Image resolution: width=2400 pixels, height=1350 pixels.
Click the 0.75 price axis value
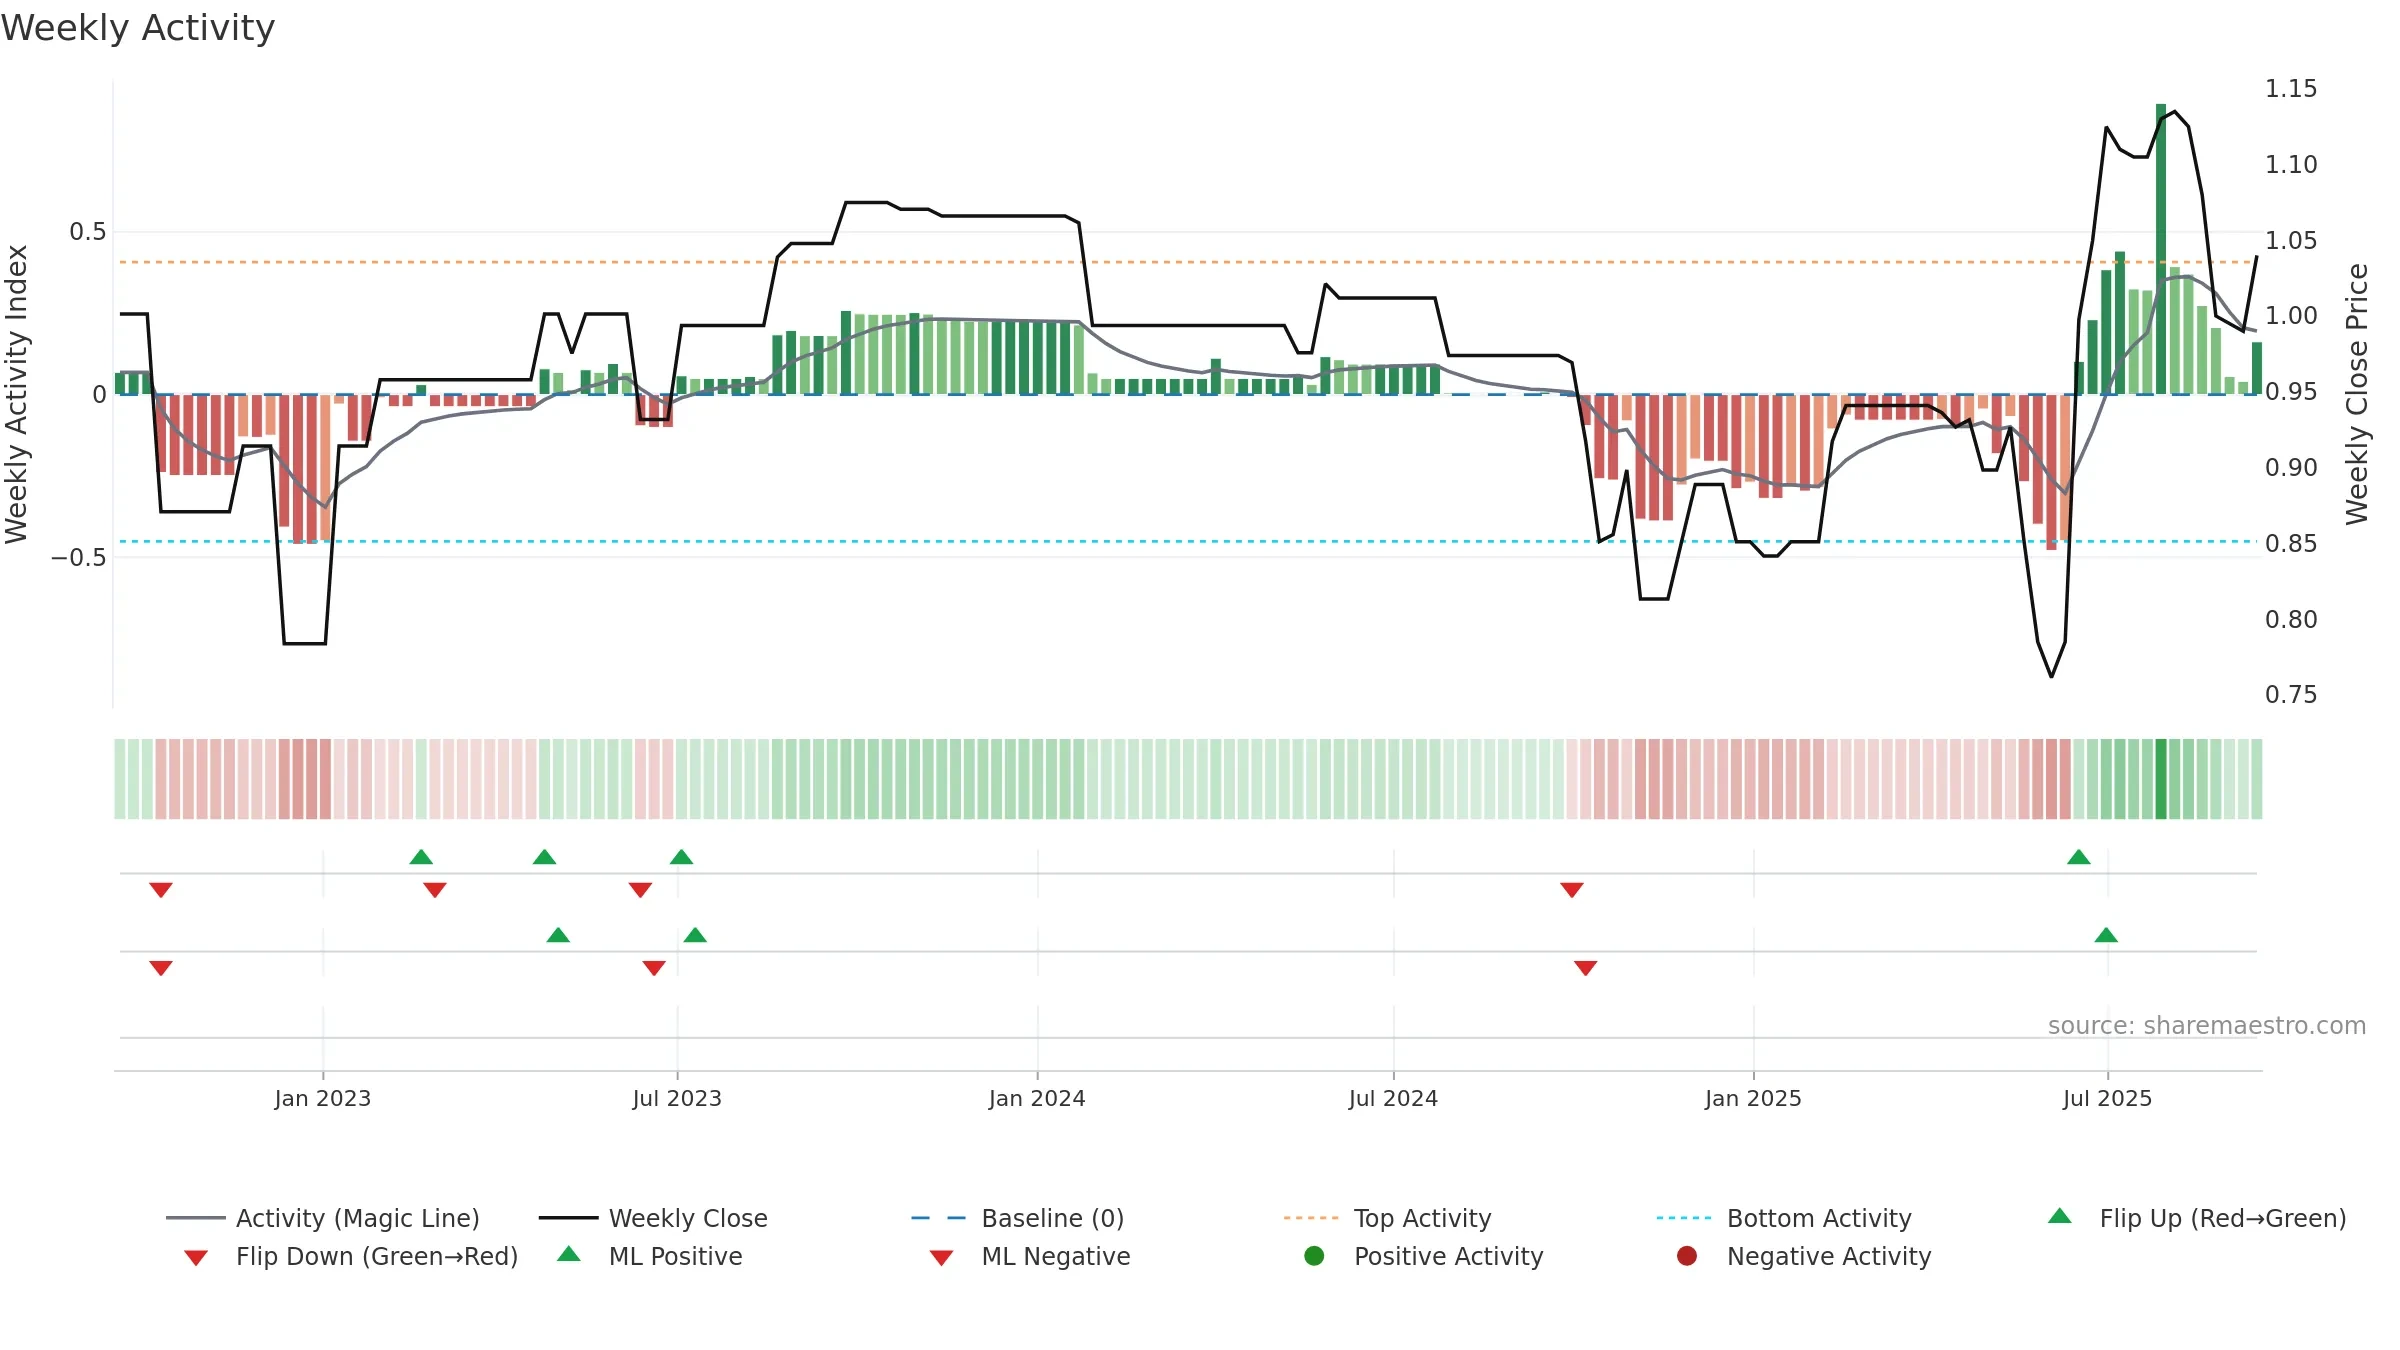tap(2291, 694)
